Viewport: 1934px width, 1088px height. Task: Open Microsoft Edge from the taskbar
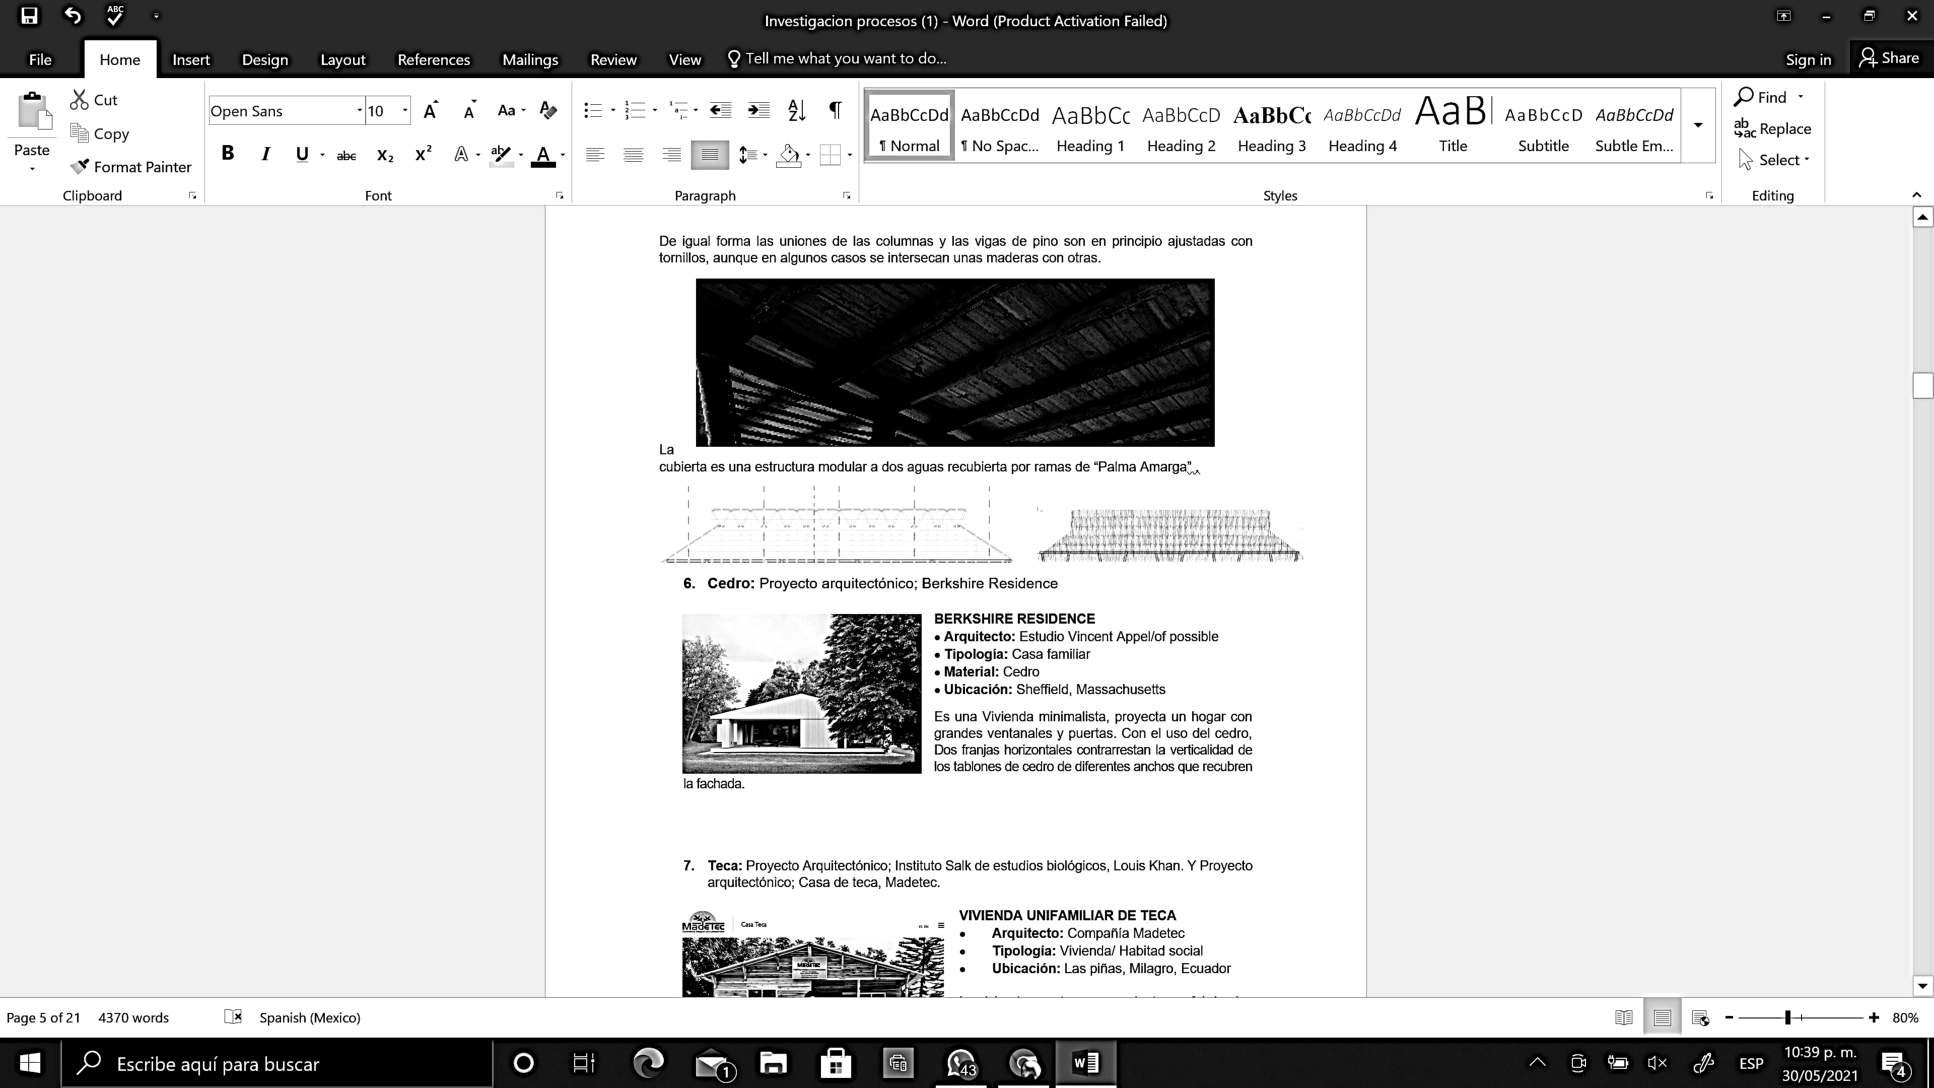pos(648,1063)
